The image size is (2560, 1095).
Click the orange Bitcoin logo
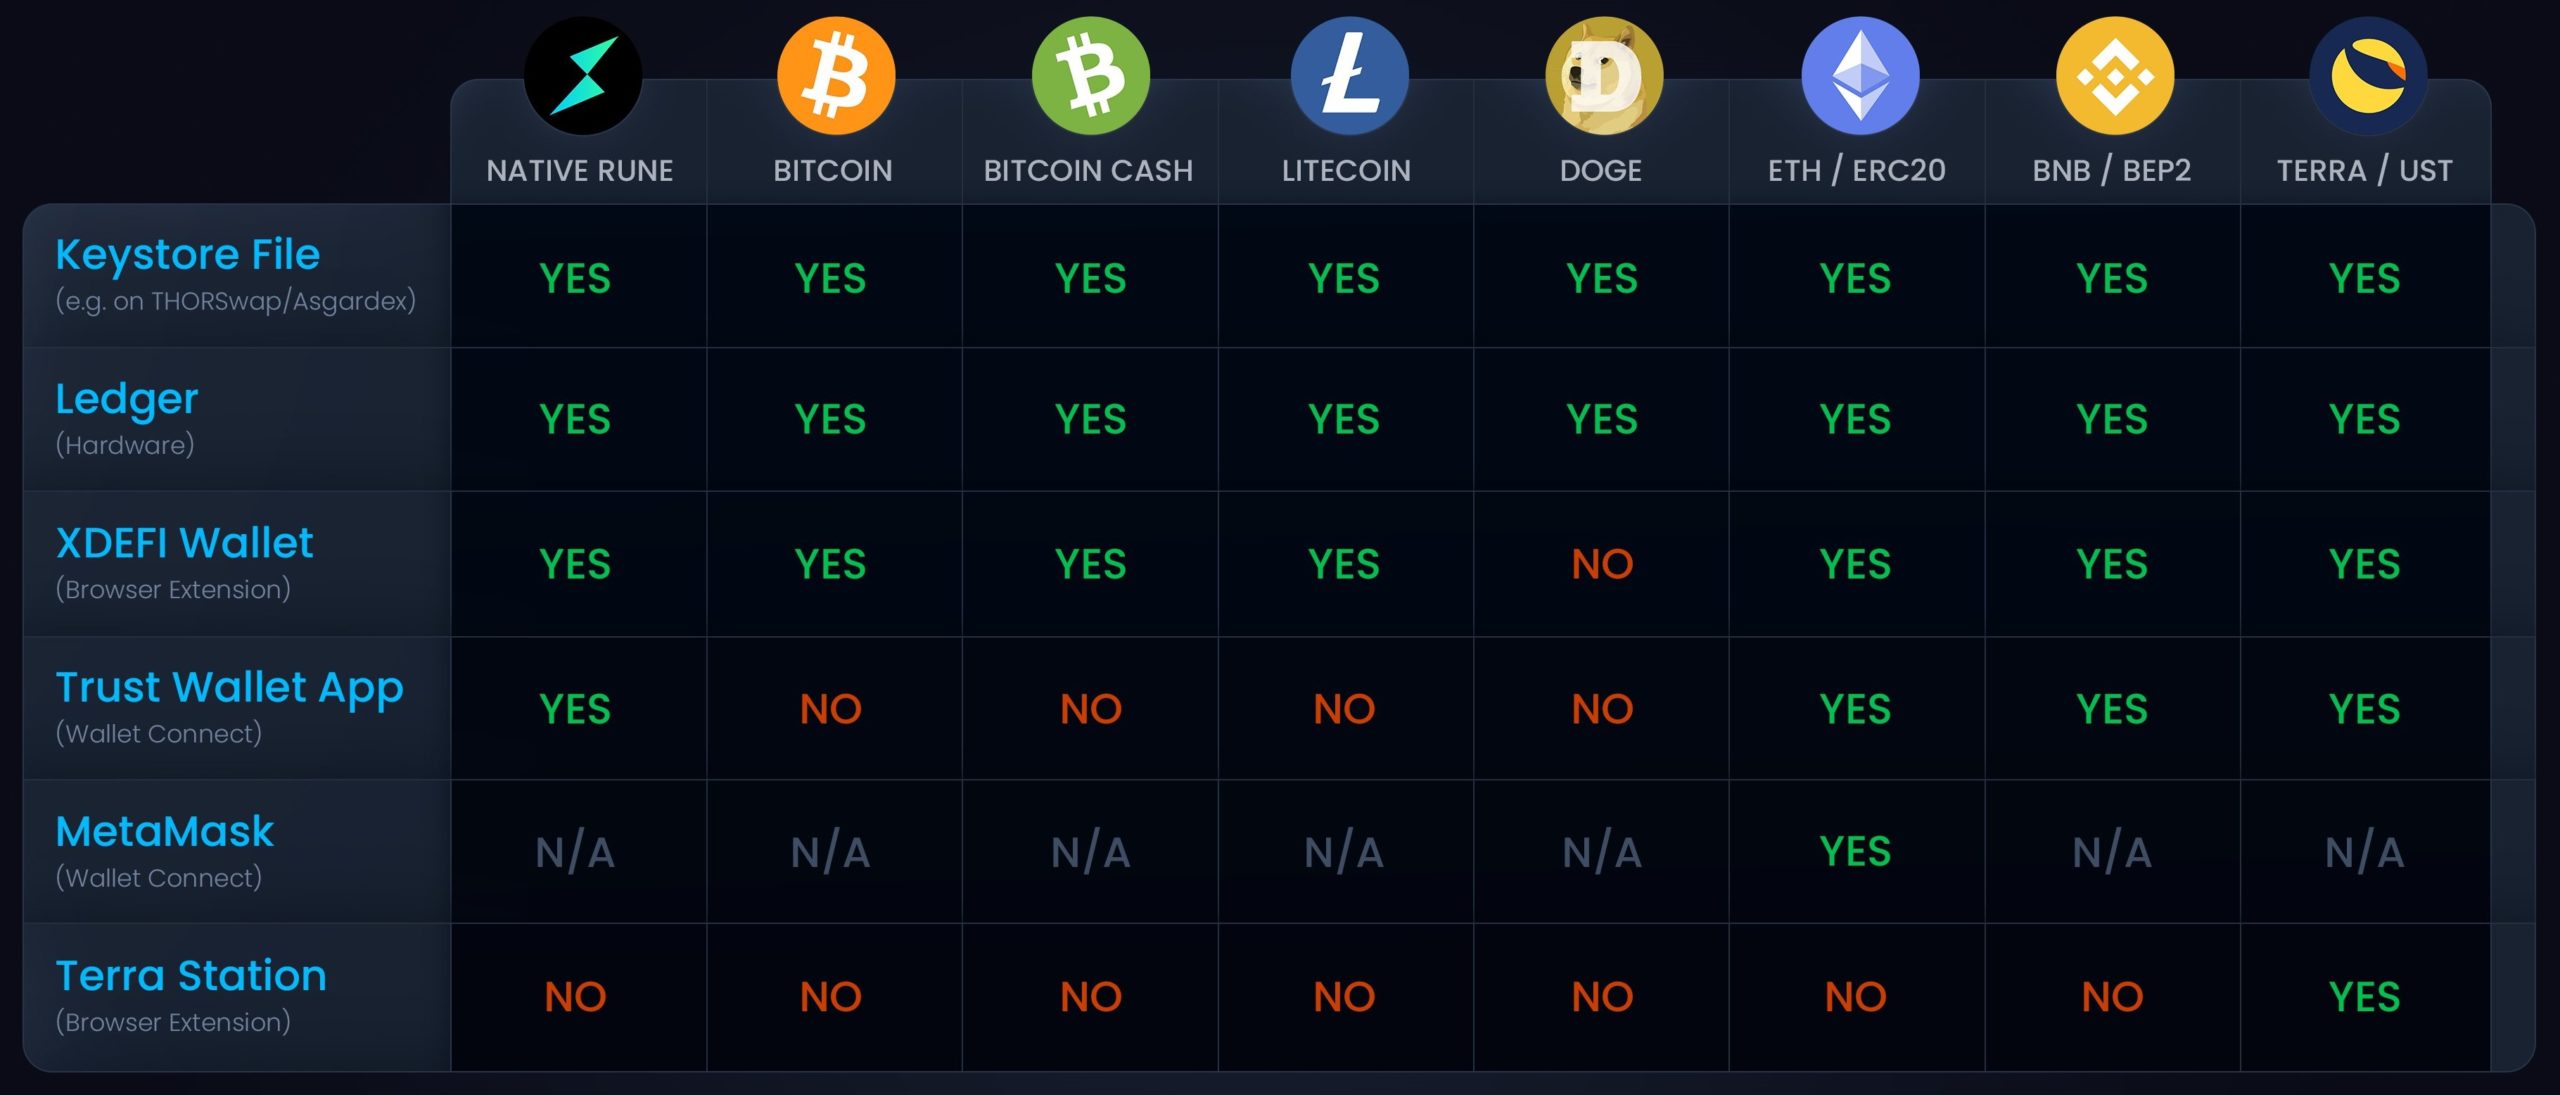coord(836,76)
